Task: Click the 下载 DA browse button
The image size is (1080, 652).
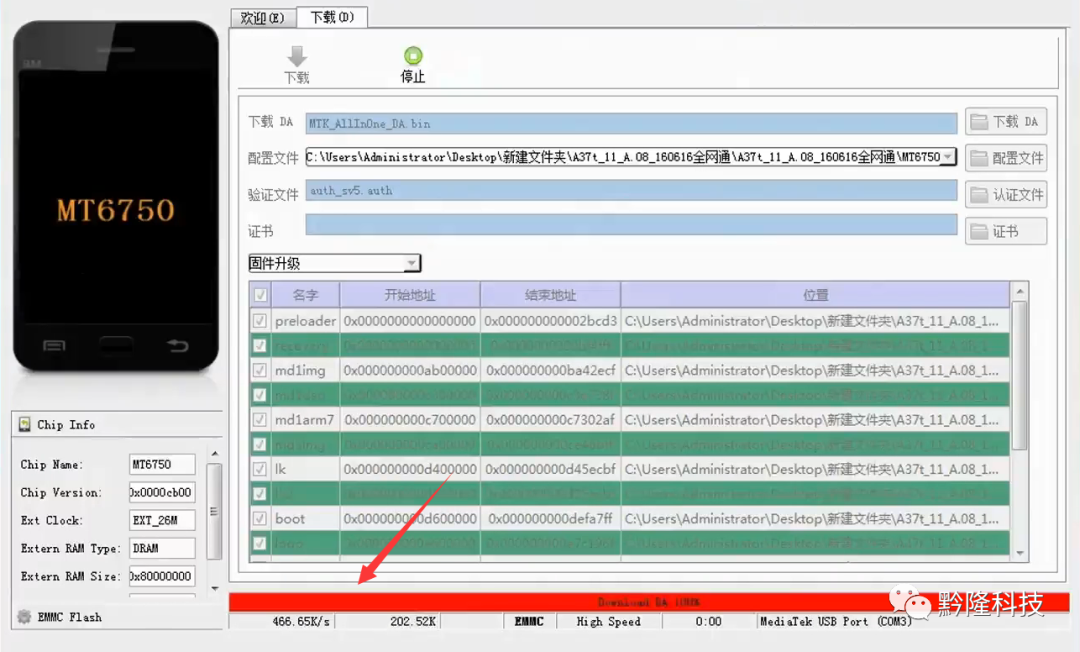Action: [x=1006, y=122]
